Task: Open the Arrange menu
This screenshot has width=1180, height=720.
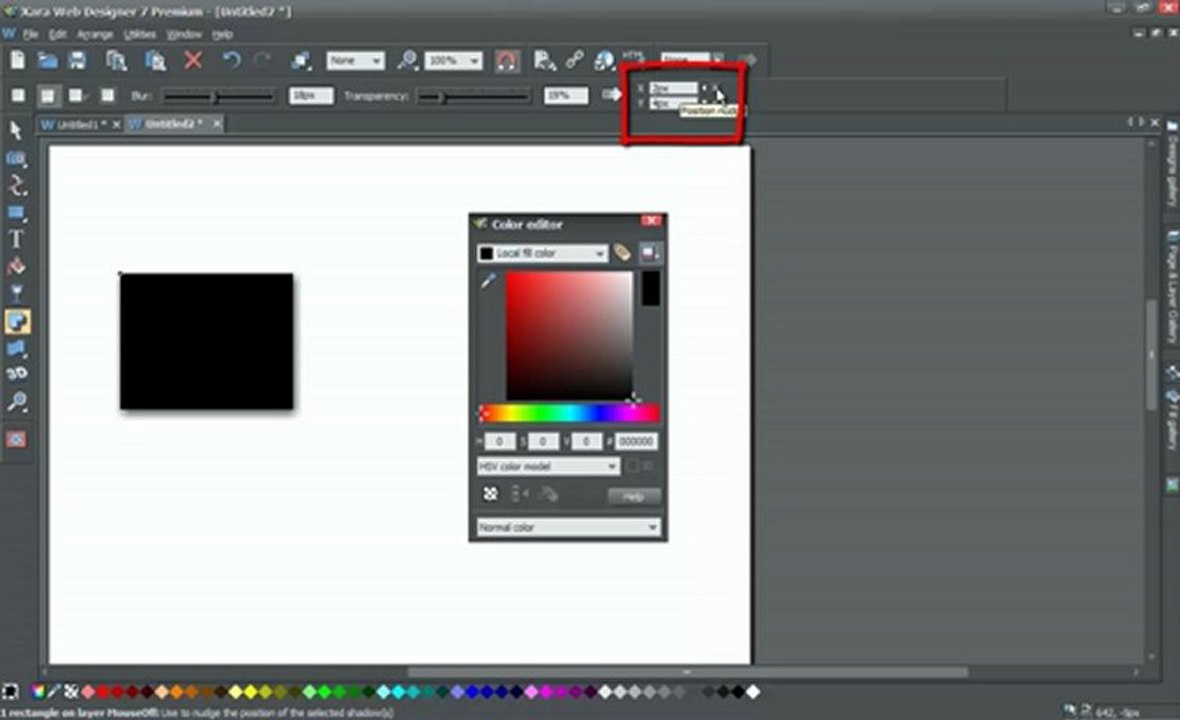Action: pos(95,35)
